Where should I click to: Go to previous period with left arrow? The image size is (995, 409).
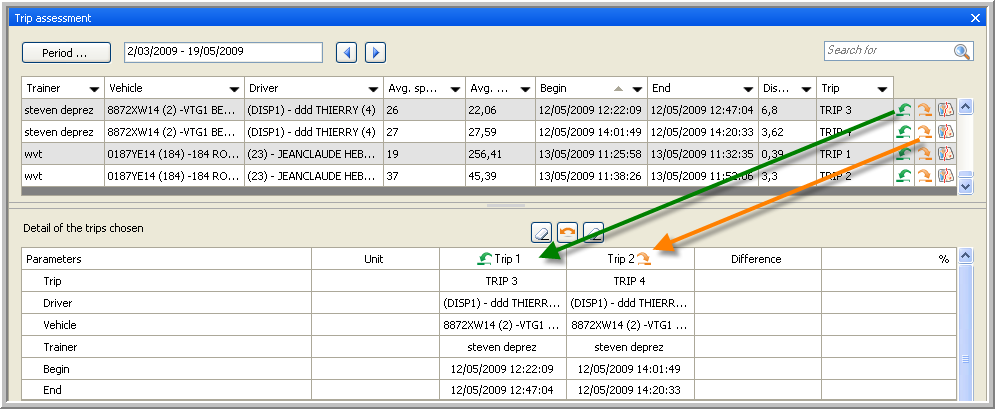pos(346,52)
